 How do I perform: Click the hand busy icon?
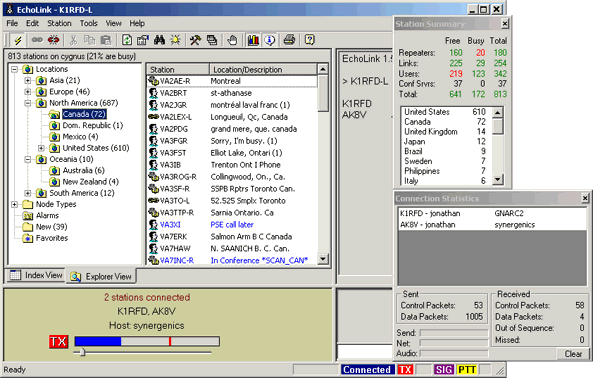(232, 40)
